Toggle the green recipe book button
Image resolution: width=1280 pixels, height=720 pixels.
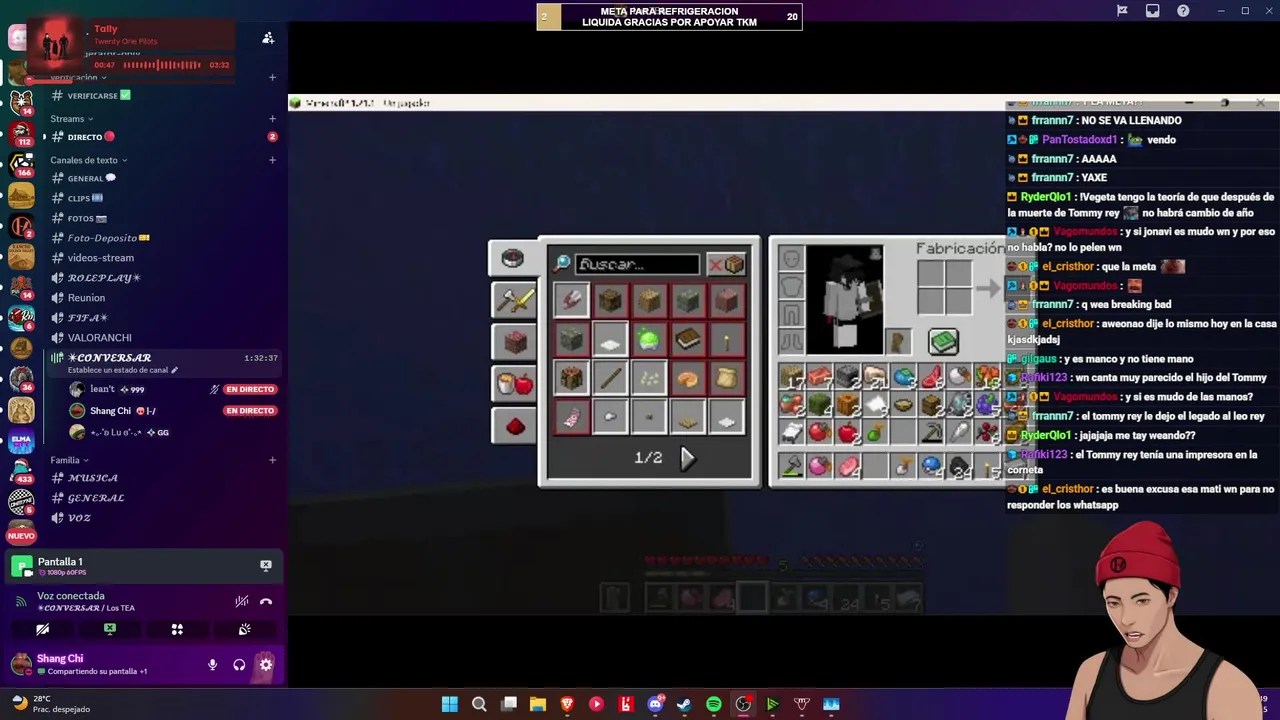(943, 342)
